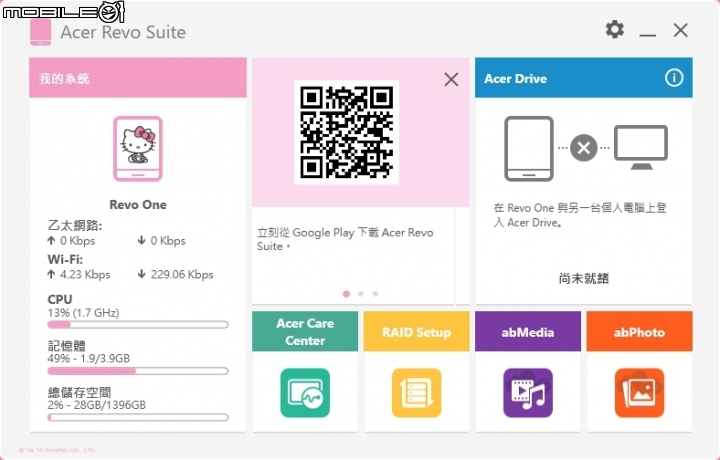The image size is (720, 460).
Task: Click the CPU usage progress bar
Action: [x=138, y=325]
